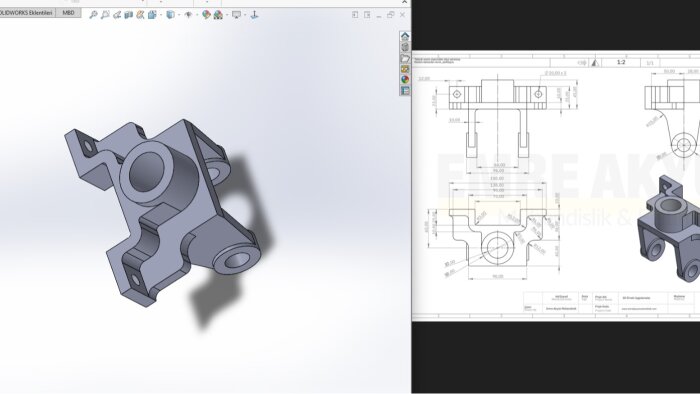Open the Custom Properties icon in the task pane
The height and width of the screenshot is (394, 700).
[405, 91]
